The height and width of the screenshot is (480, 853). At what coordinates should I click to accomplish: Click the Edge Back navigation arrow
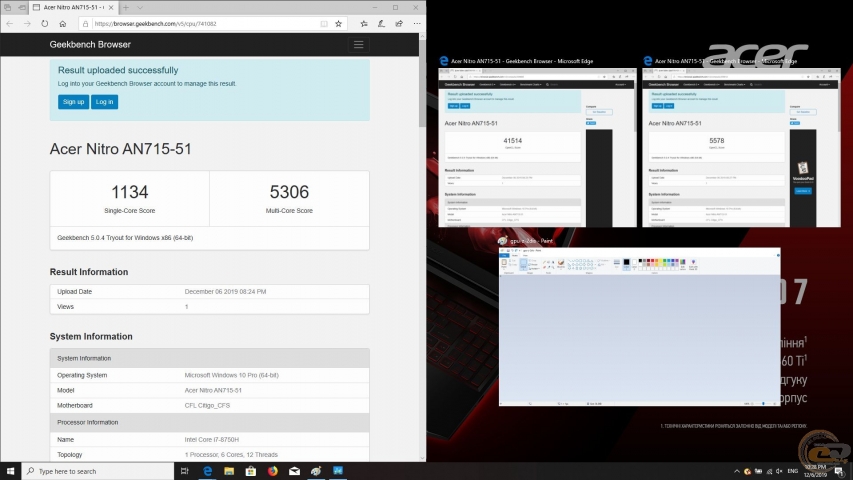pyautogui.click(x=10, y=23)
